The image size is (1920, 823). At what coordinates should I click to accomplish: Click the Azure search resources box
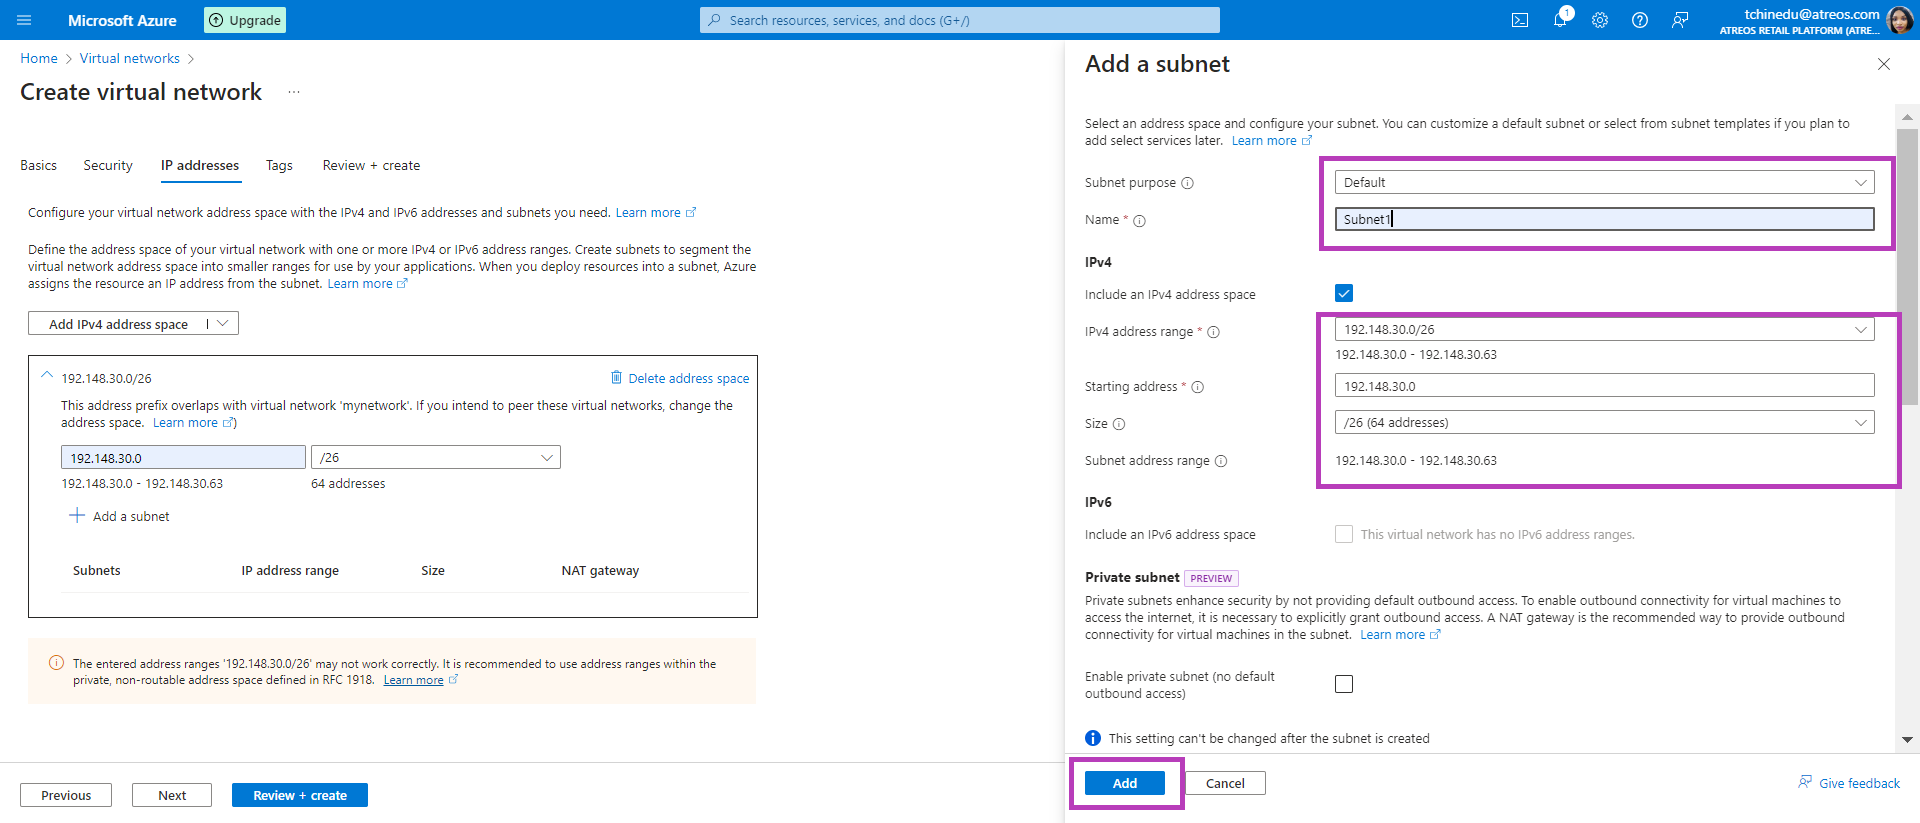point(960,20)
